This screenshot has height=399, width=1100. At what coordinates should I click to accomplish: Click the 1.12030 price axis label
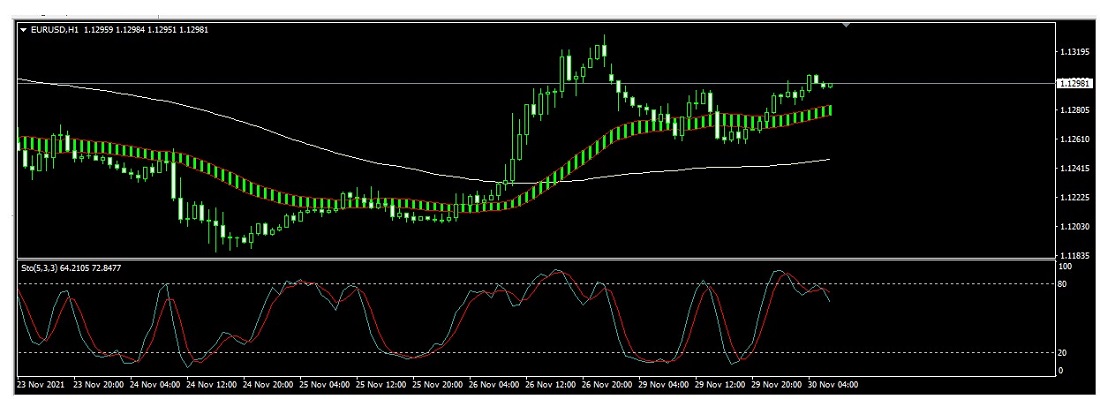[x=1074, y=226]
